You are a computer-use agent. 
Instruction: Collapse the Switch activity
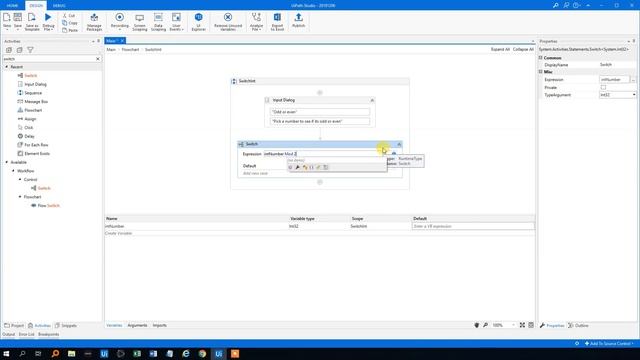click(399, 144)
